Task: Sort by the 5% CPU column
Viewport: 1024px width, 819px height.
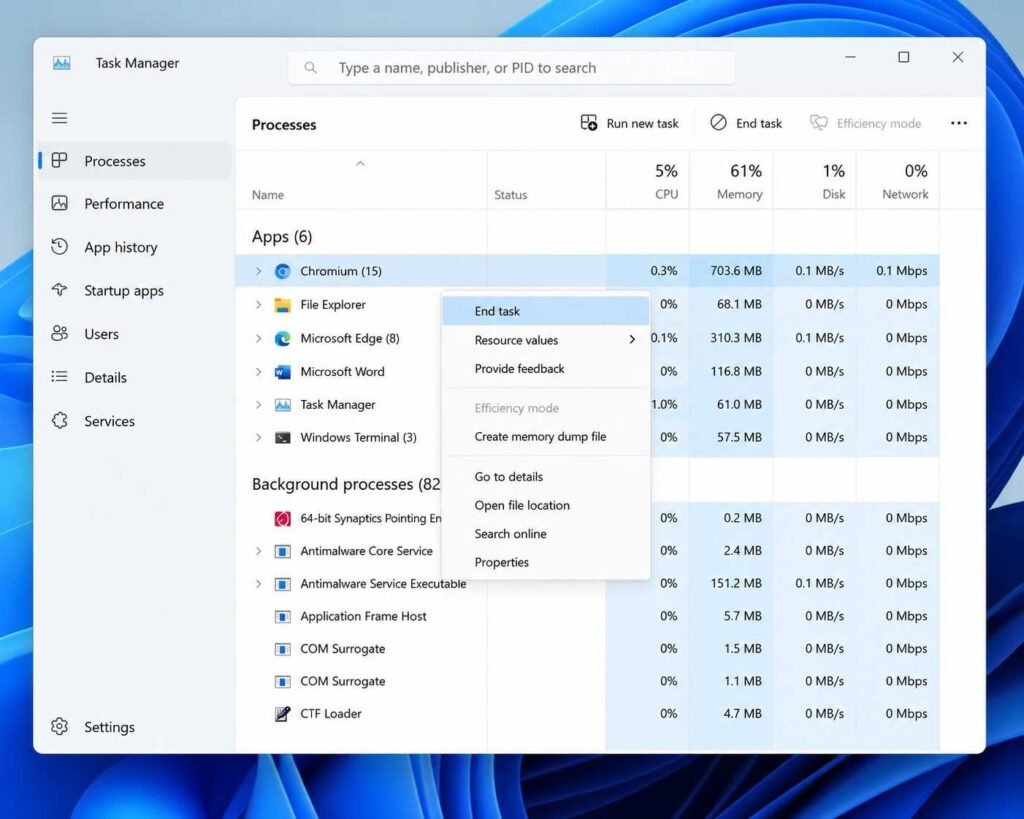Action: pos(647,181)
